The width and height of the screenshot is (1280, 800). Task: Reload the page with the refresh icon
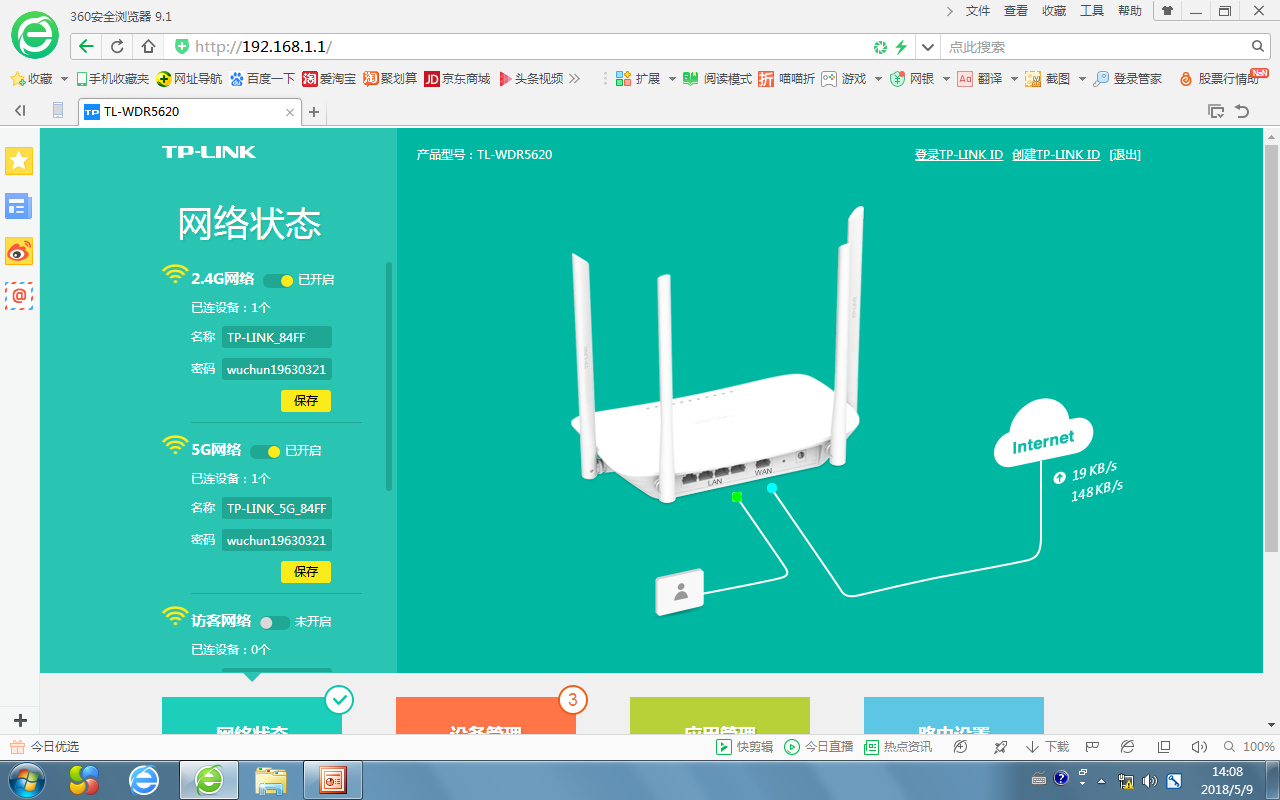117,46
